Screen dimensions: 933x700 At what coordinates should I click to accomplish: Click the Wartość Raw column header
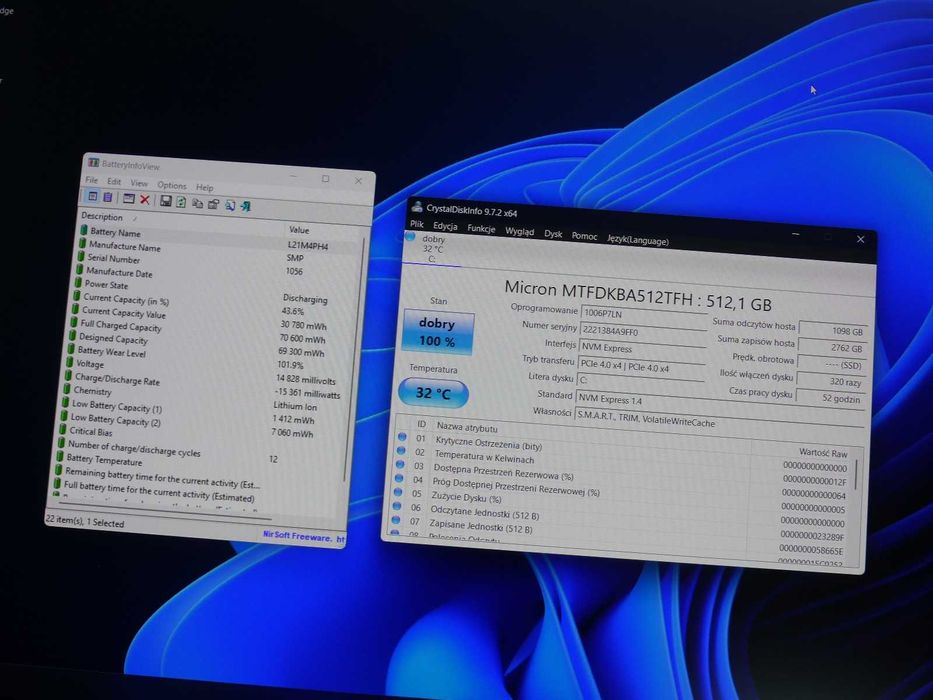click(823, 453)
